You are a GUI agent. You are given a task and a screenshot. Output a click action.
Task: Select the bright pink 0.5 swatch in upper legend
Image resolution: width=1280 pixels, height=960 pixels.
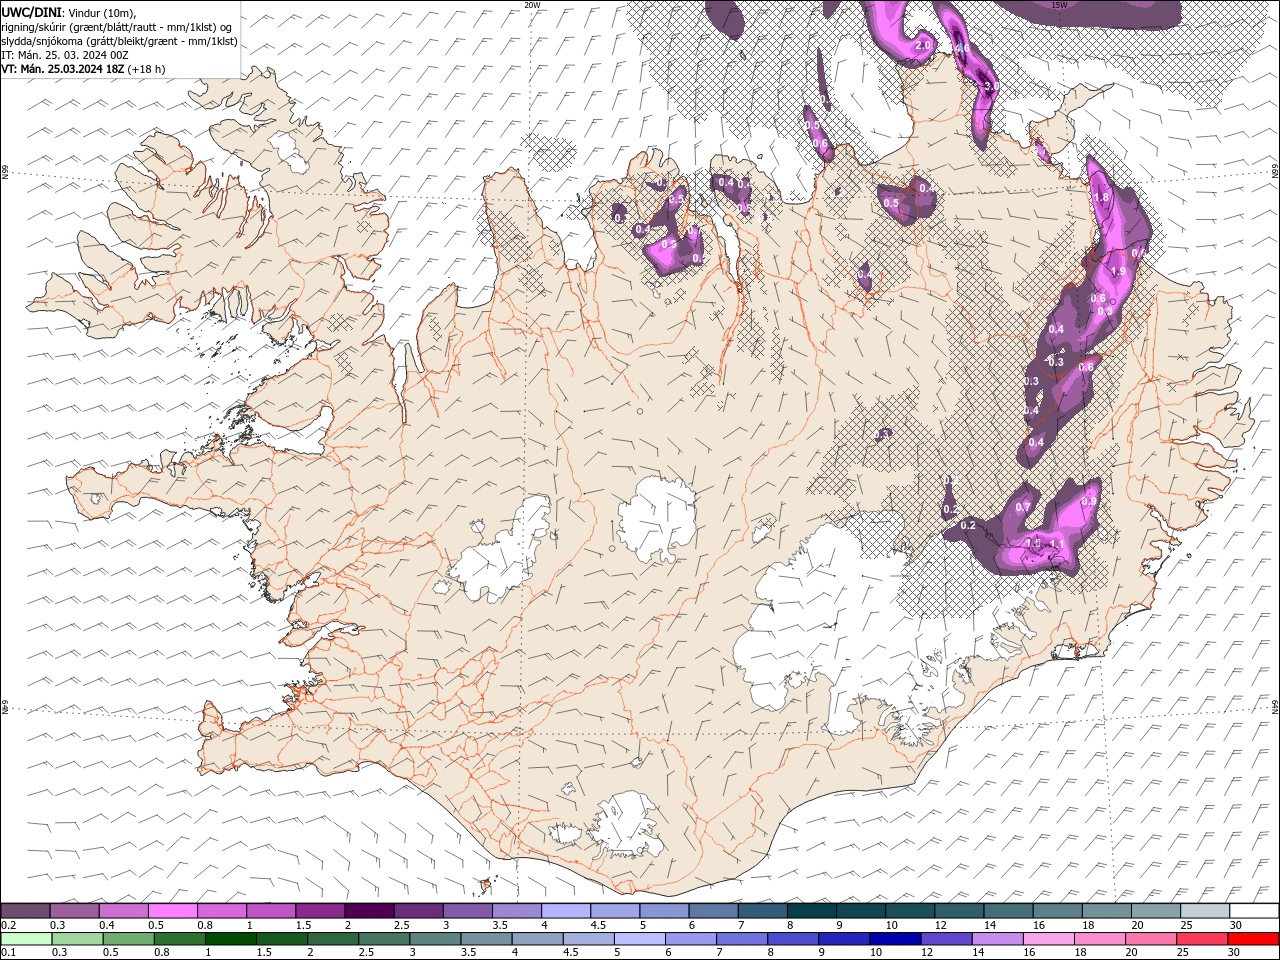172,911
